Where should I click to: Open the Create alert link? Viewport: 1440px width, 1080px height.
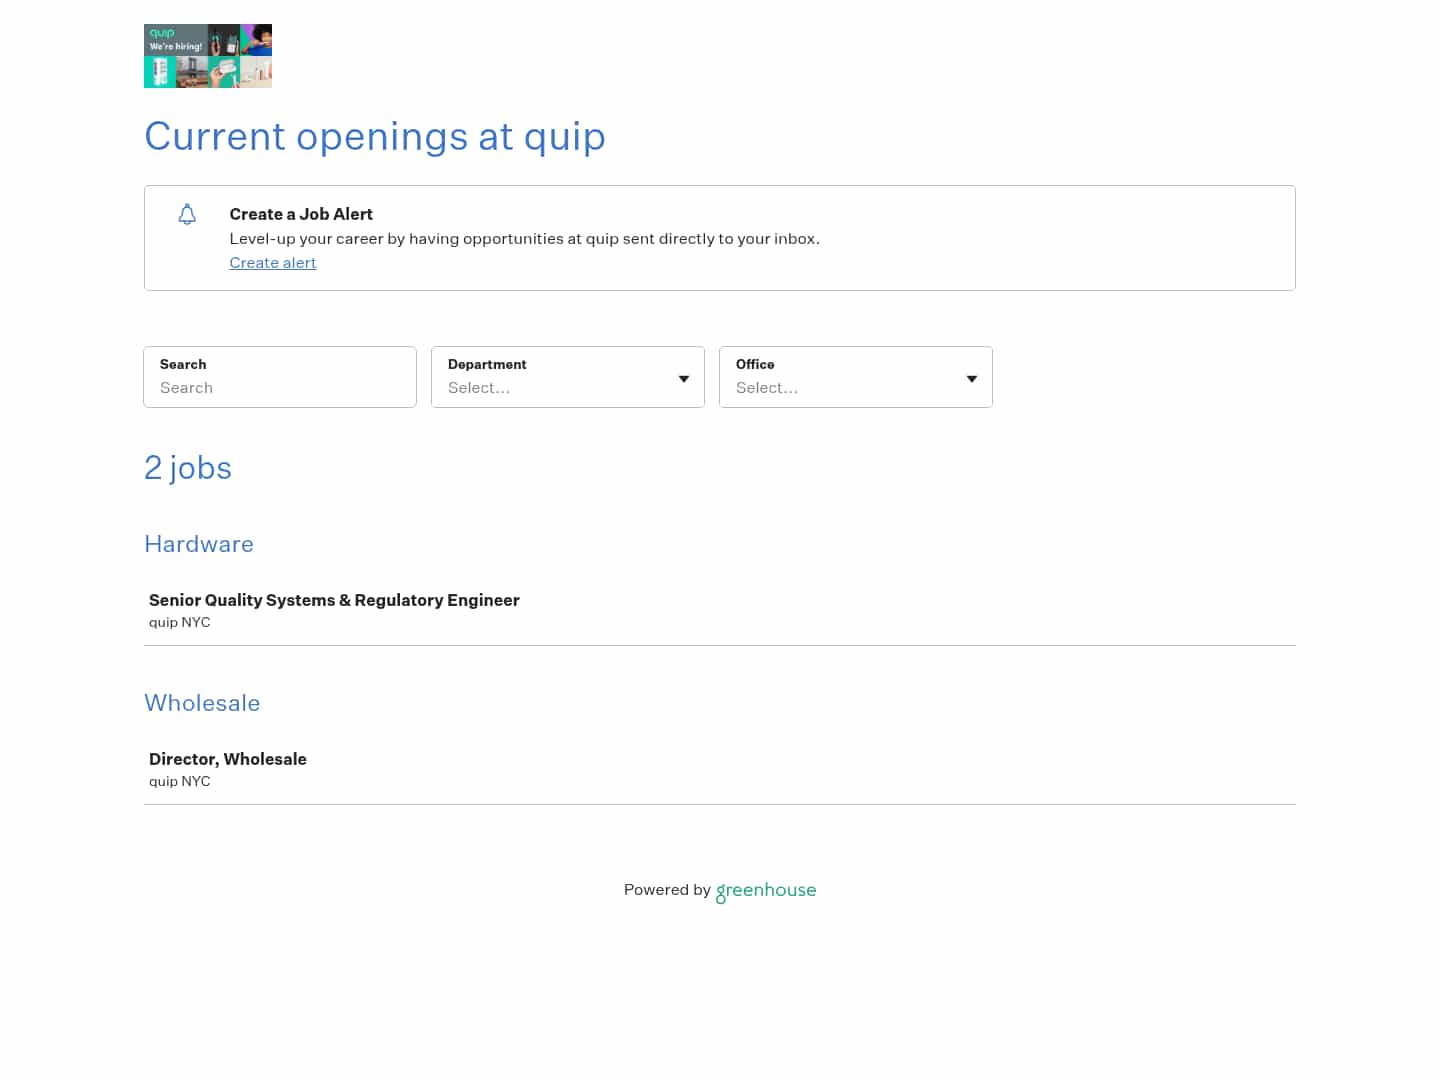[272, 263]
